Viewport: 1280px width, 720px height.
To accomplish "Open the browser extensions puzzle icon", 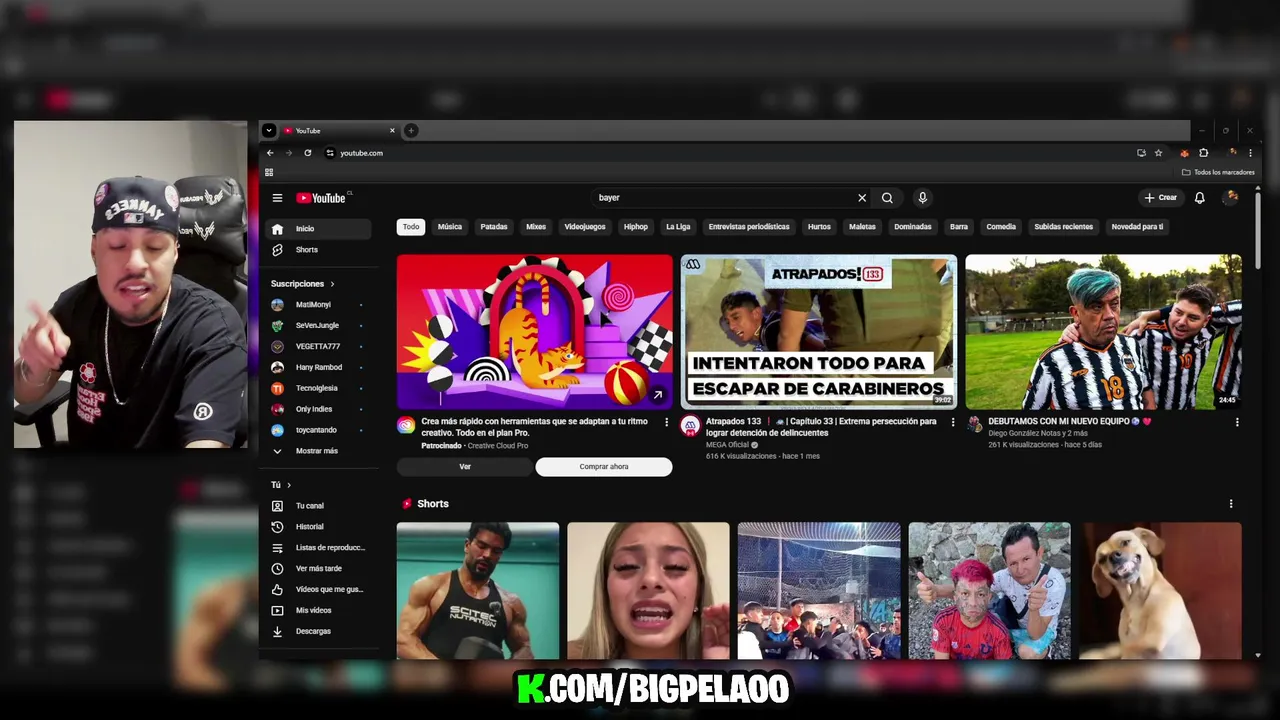I will (x=1204, y=153).
